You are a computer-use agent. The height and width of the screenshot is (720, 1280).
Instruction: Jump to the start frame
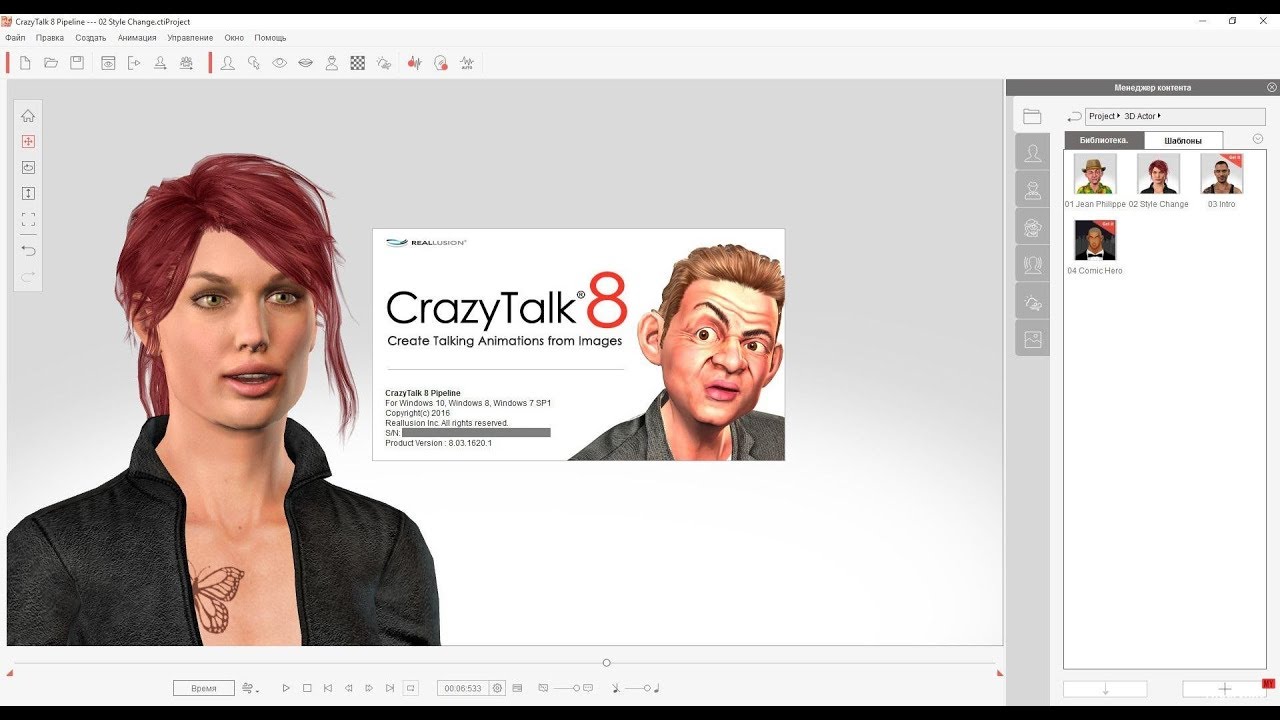328,688
